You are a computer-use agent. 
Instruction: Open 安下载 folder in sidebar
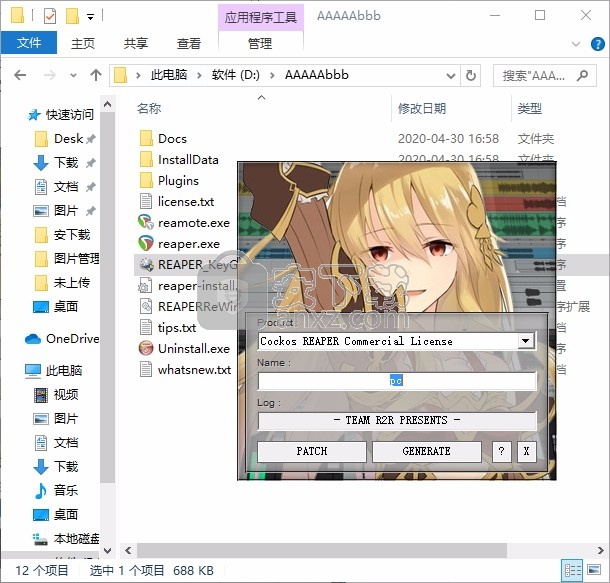62,235
